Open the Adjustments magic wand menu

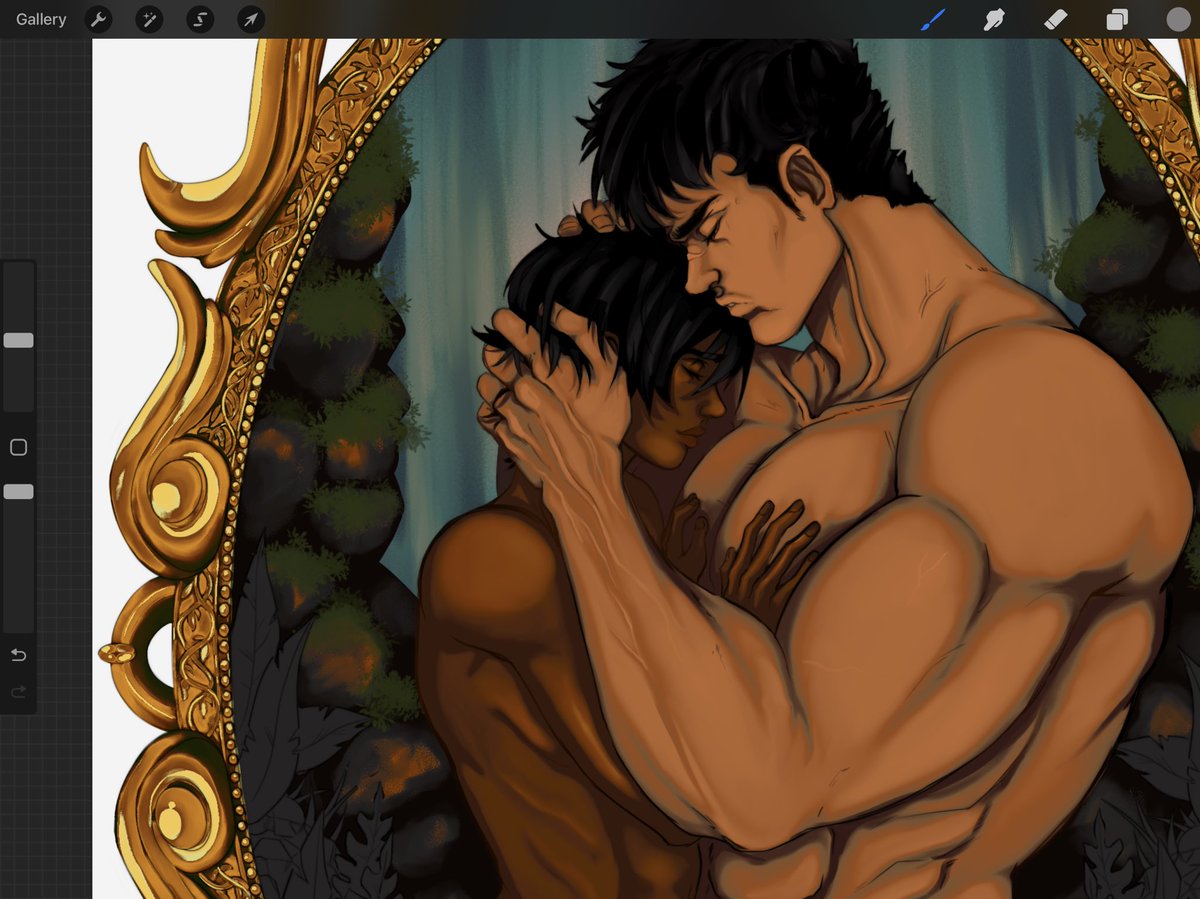pyautogui.click(x=149, y=19)
